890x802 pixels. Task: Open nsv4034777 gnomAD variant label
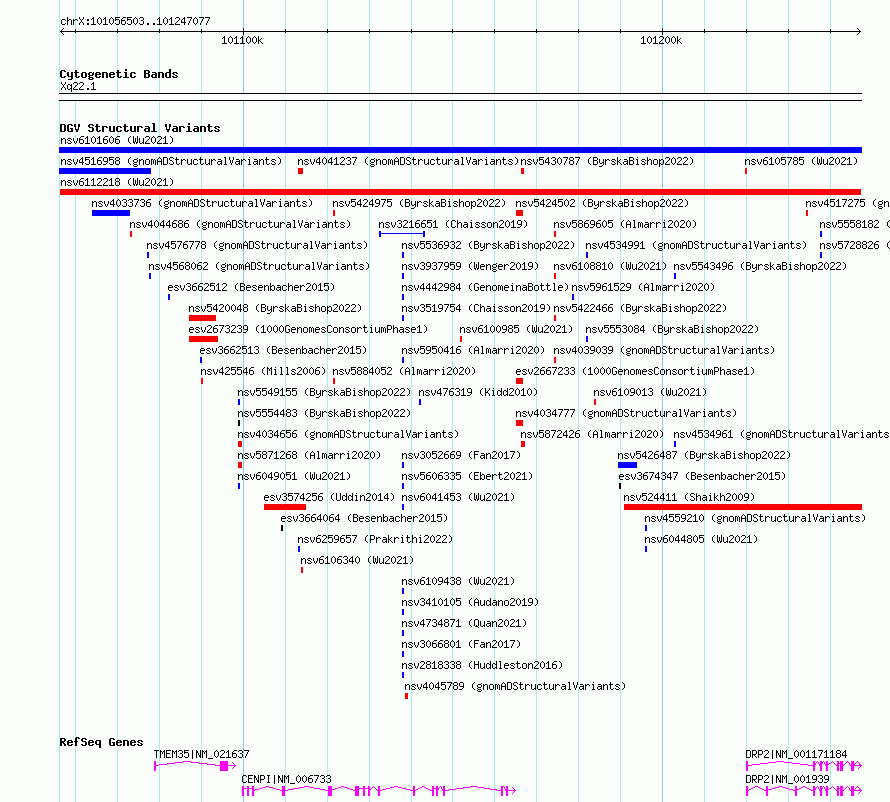pos(626,413)
